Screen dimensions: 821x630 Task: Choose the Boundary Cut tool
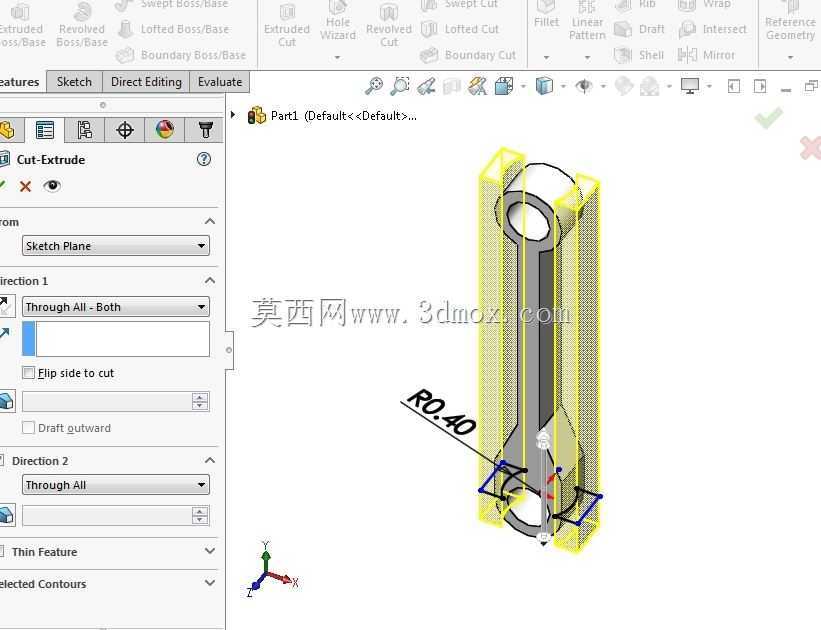pos(468,55)
